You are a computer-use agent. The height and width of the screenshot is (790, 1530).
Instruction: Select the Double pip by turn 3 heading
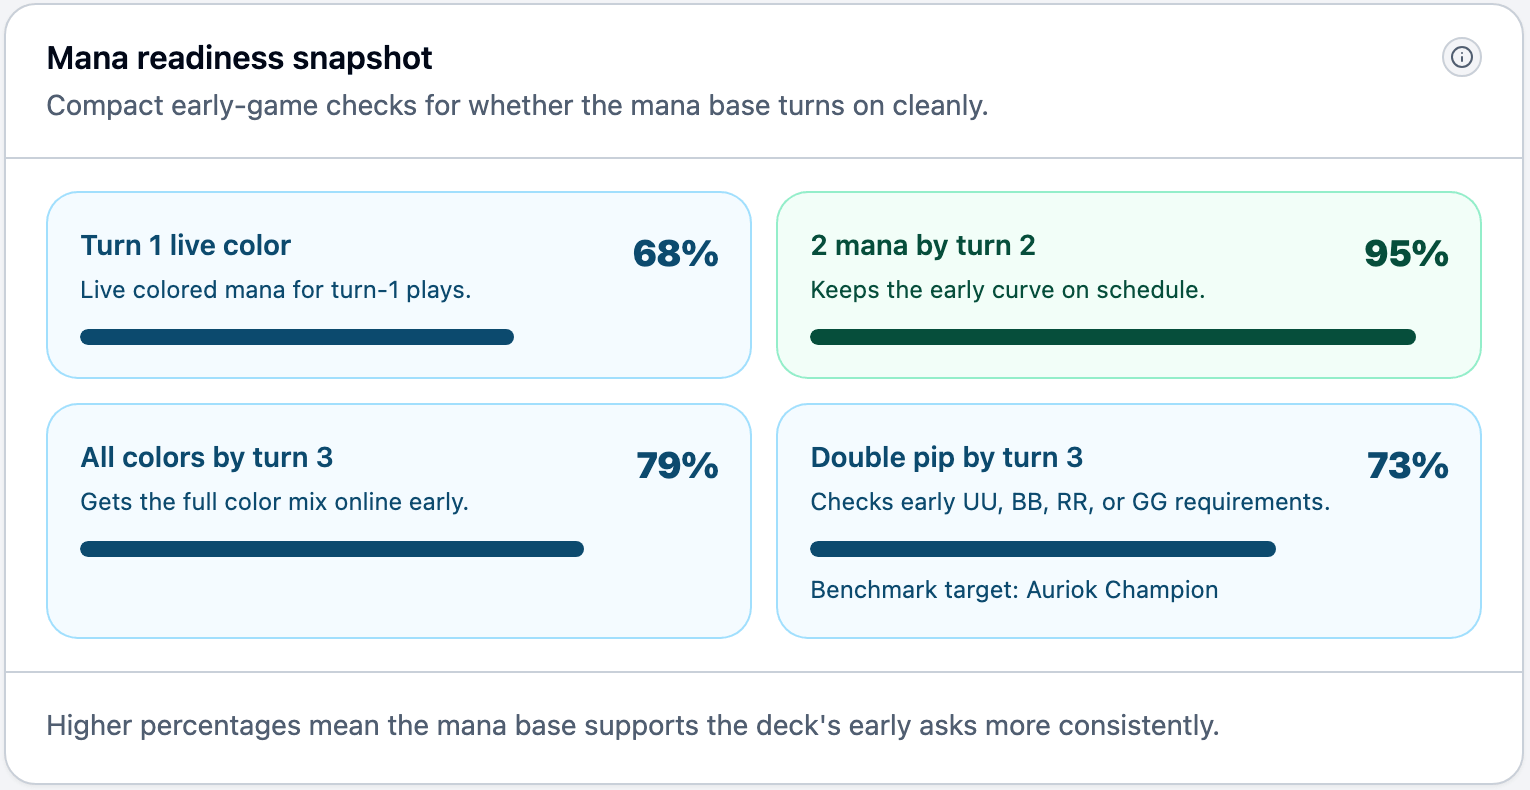point(945,457)
